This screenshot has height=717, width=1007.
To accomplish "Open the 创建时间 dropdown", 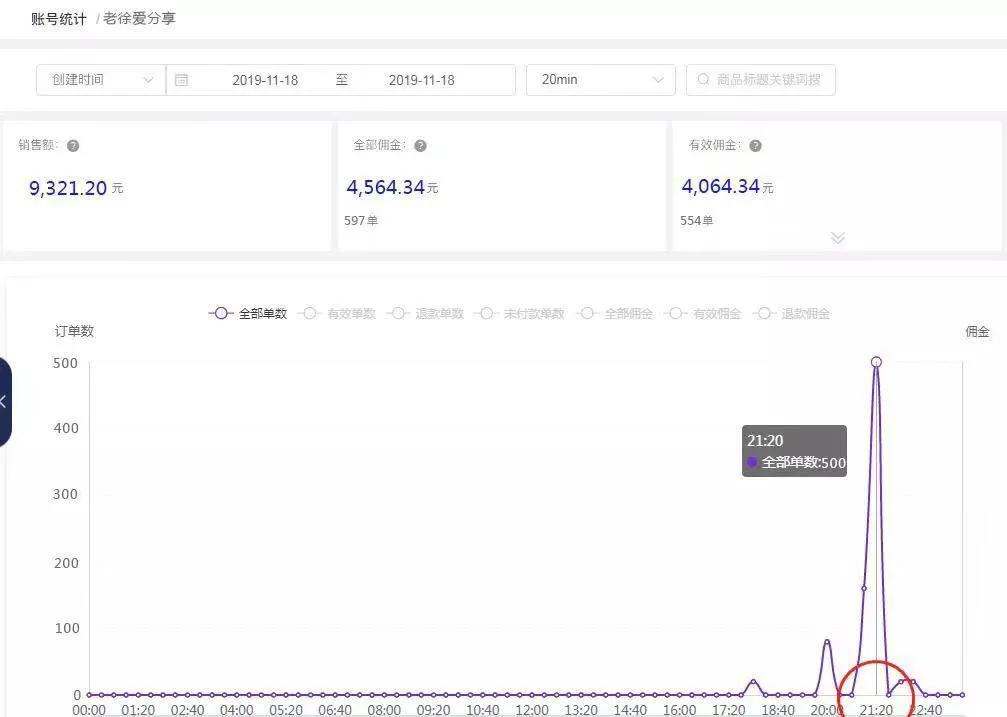I will [x=98, y=80].
